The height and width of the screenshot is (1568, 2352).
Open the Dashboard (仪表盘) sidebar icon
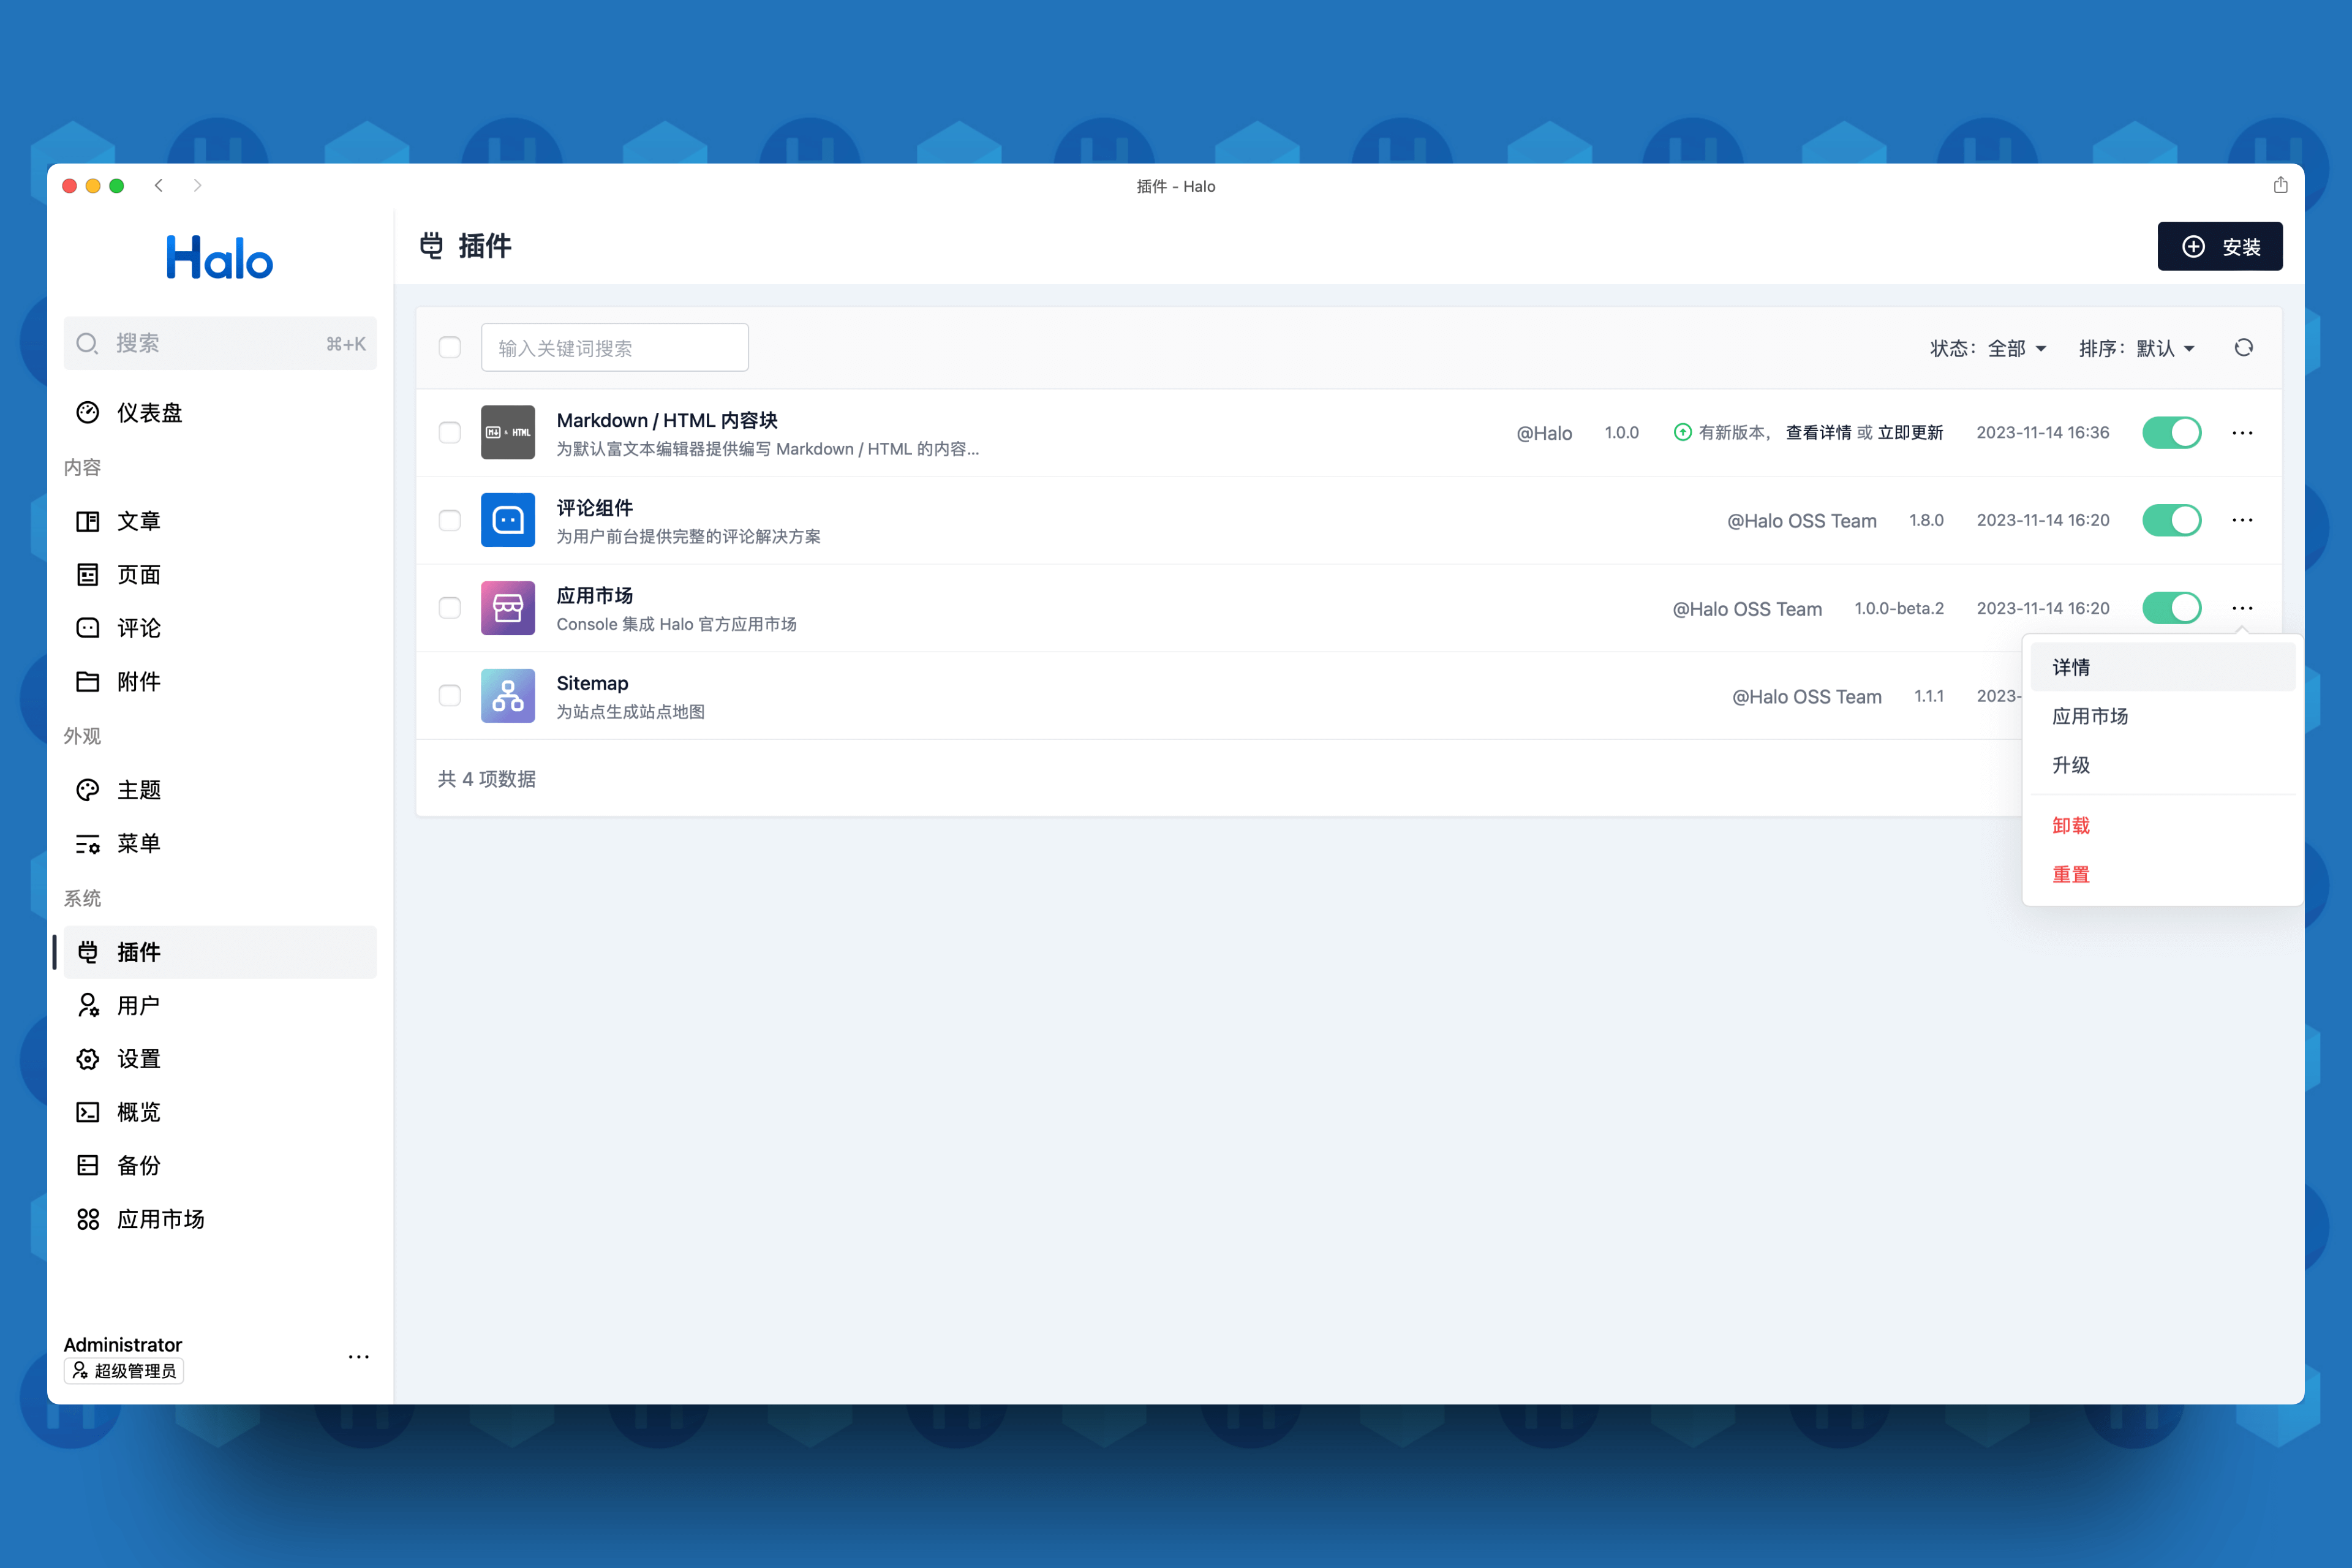click(88, 413)
